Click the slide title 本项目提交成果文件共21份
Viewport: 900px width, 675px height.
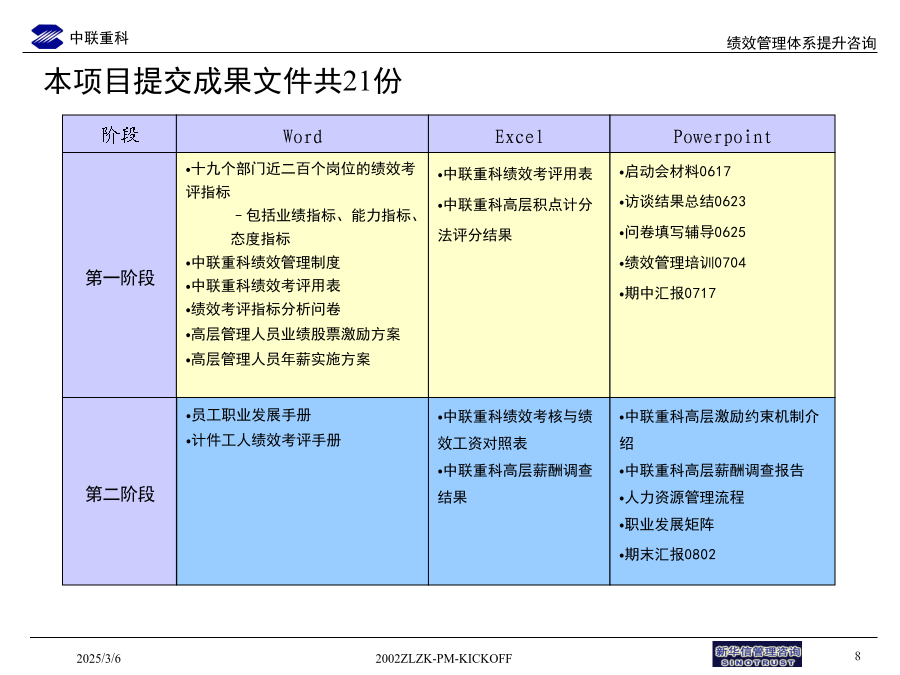click(223, 80)
